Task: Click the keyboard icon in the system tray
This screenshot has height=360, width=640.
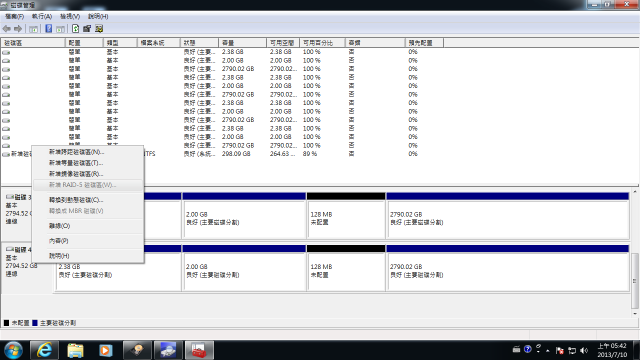Action: pyautogui.click(x=516, y=349)
